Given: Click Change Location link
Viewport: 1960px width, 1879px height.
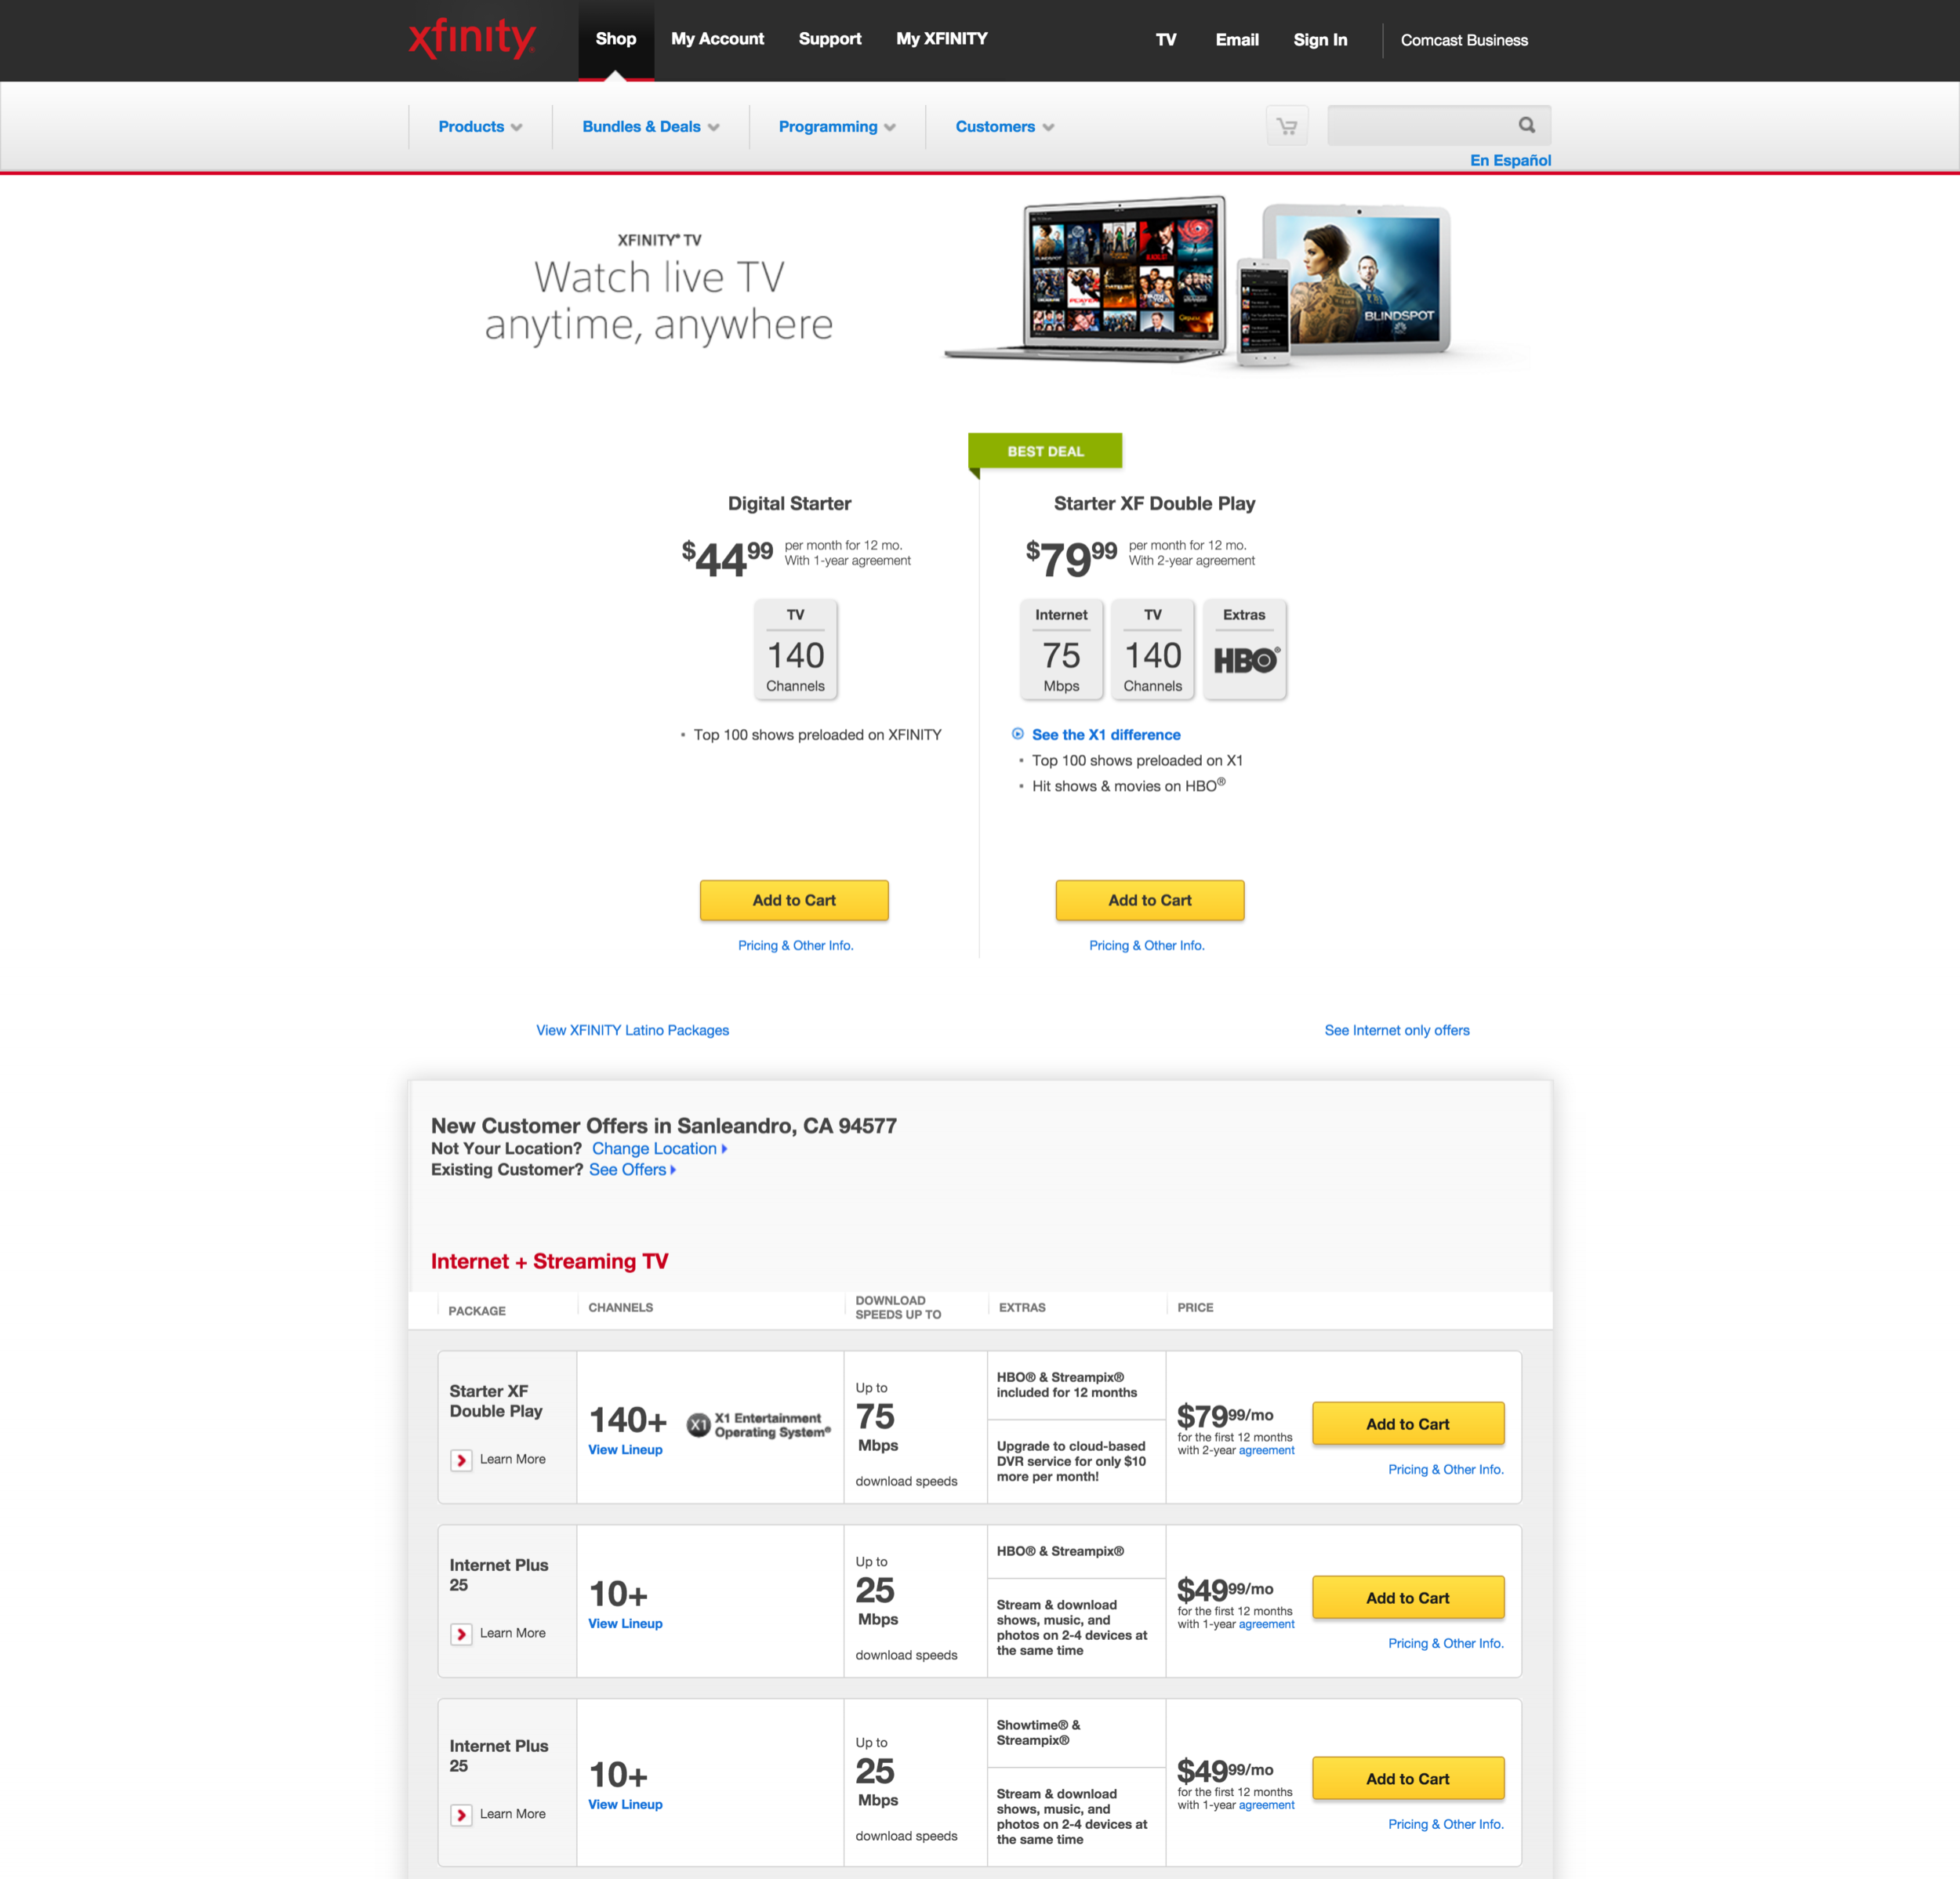Looking at the screenshot, I should 659,1149.
